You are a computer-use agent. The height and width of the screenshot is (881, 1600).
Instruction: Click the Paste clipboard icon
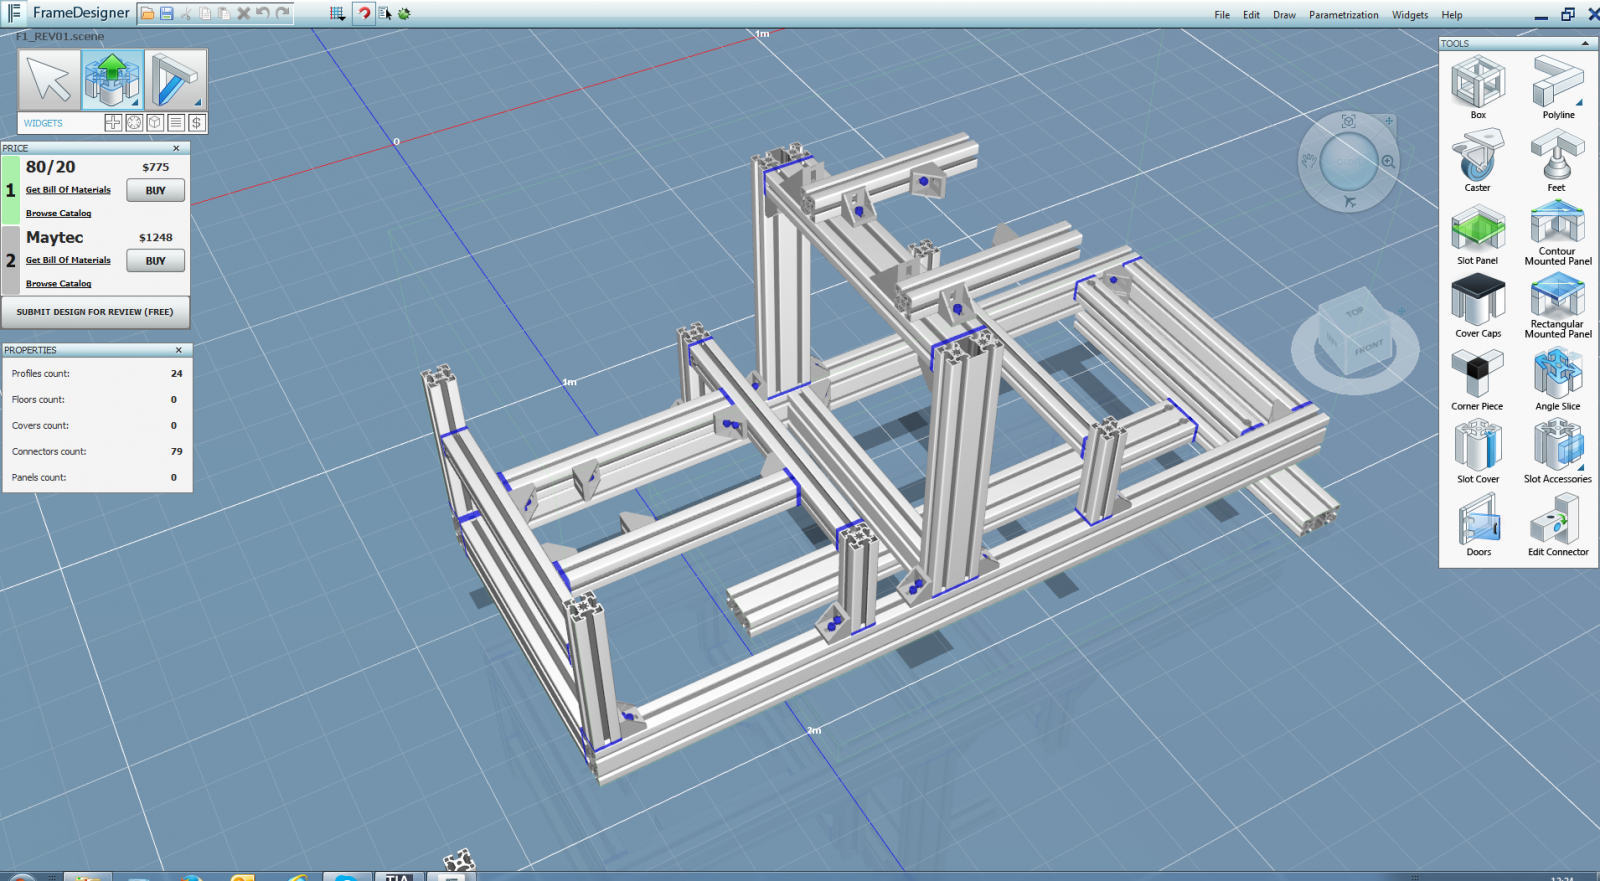[224, 14]
